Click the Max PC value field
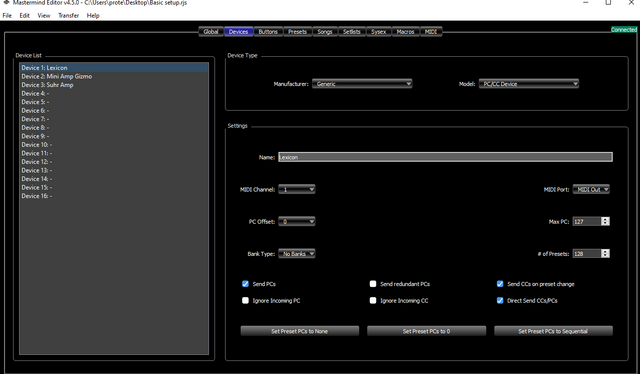Image resolution: width=640 pixels, height=374 pixels. click(587, 222)
